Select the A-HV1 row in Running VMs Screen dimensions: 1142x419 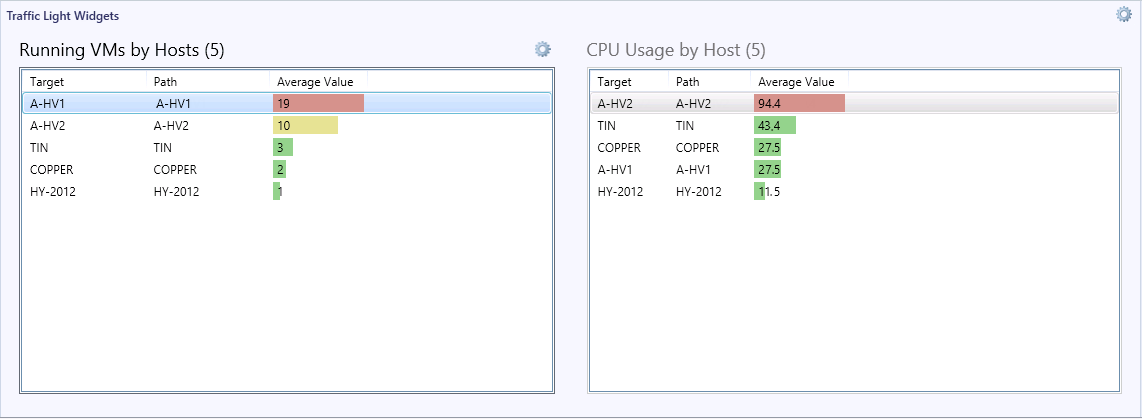(286, 103)
